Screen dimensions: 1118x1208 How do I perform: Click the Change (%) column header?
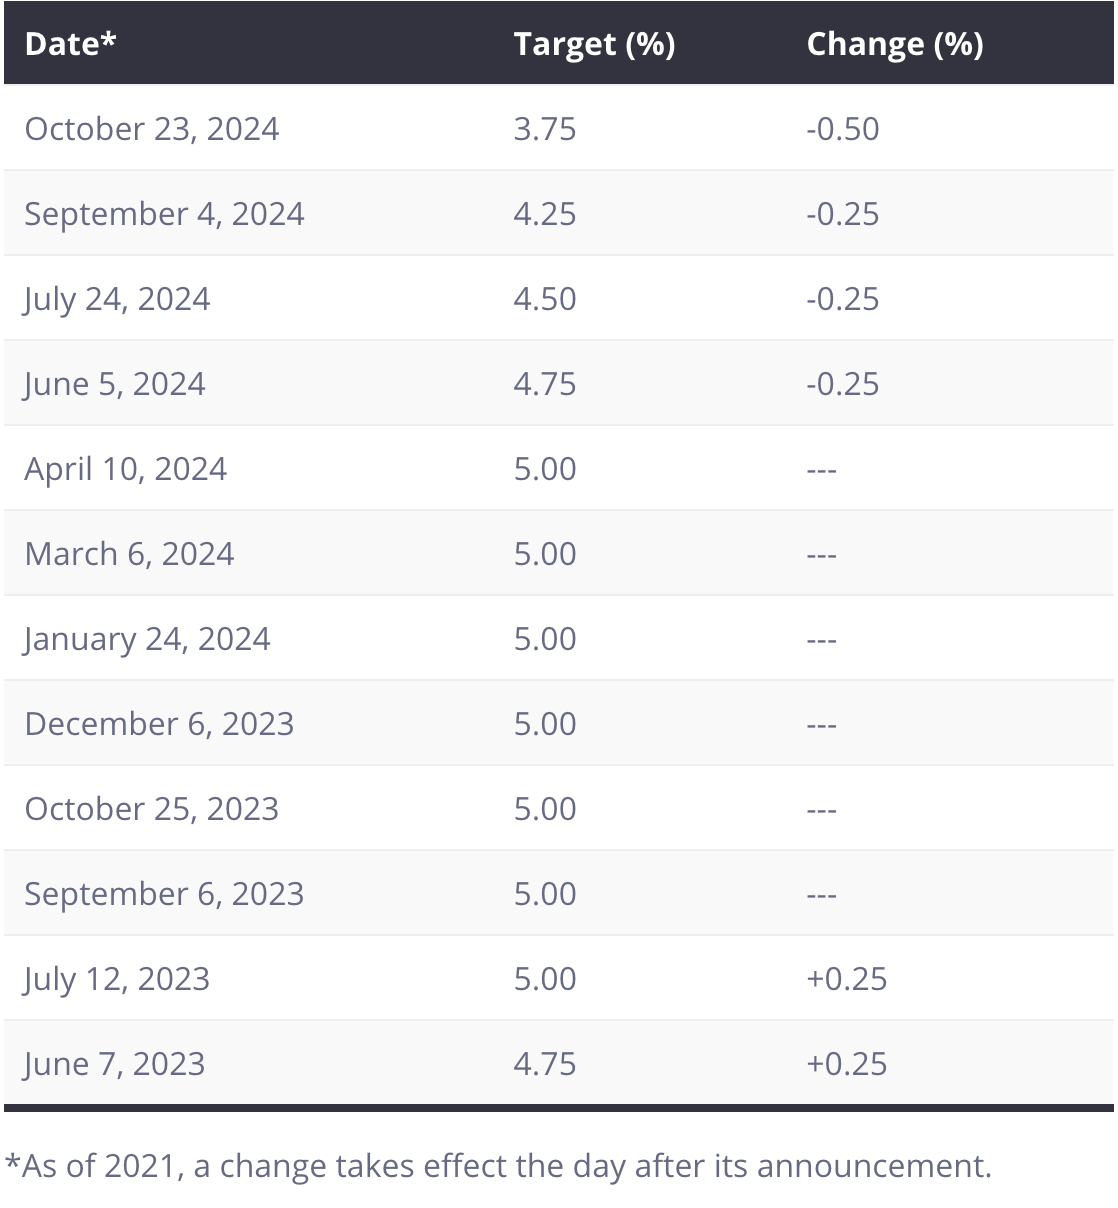(894, 44)
